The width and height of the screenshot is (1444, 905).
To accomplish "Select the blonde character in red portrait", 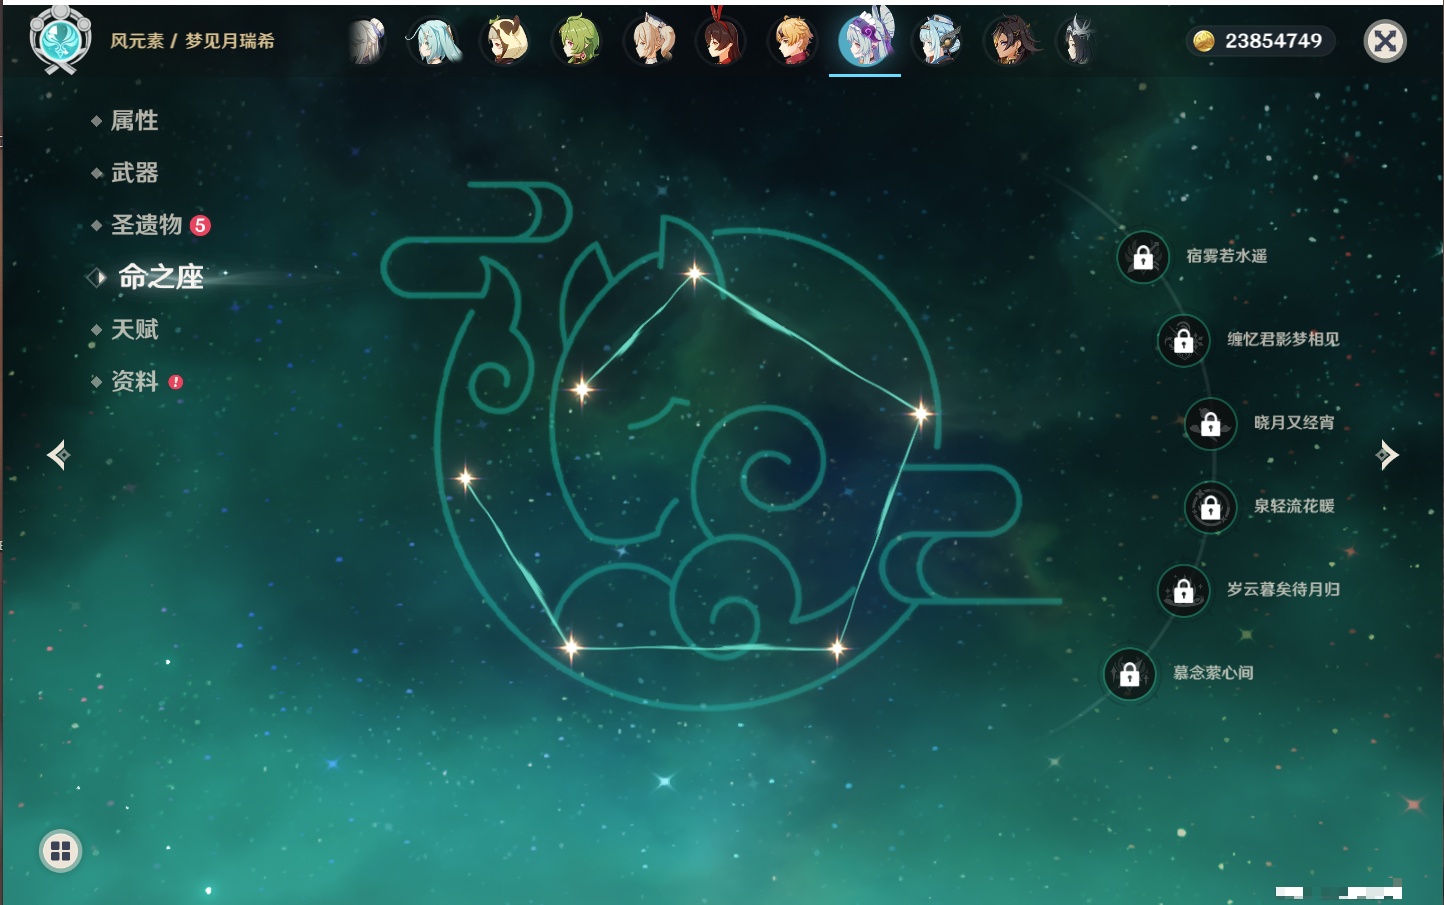I will 793,42.
